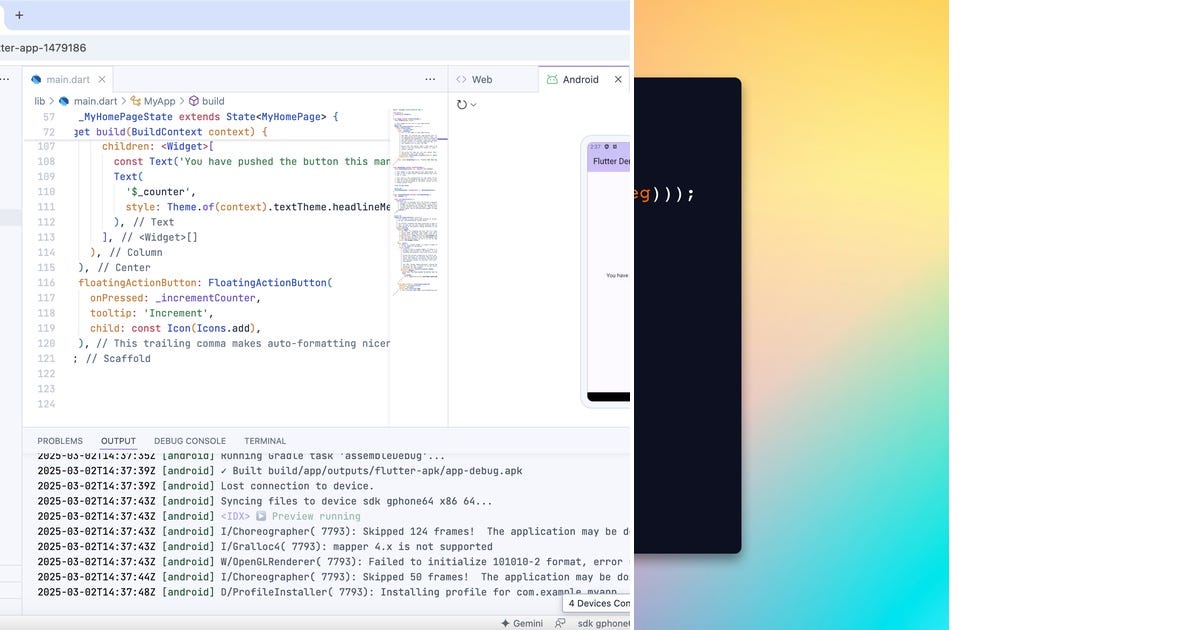This screenshot has width=1200, height=630.
Task: Click the Gemini sparkle icon in status bar
Action: [x=505, y=623]
